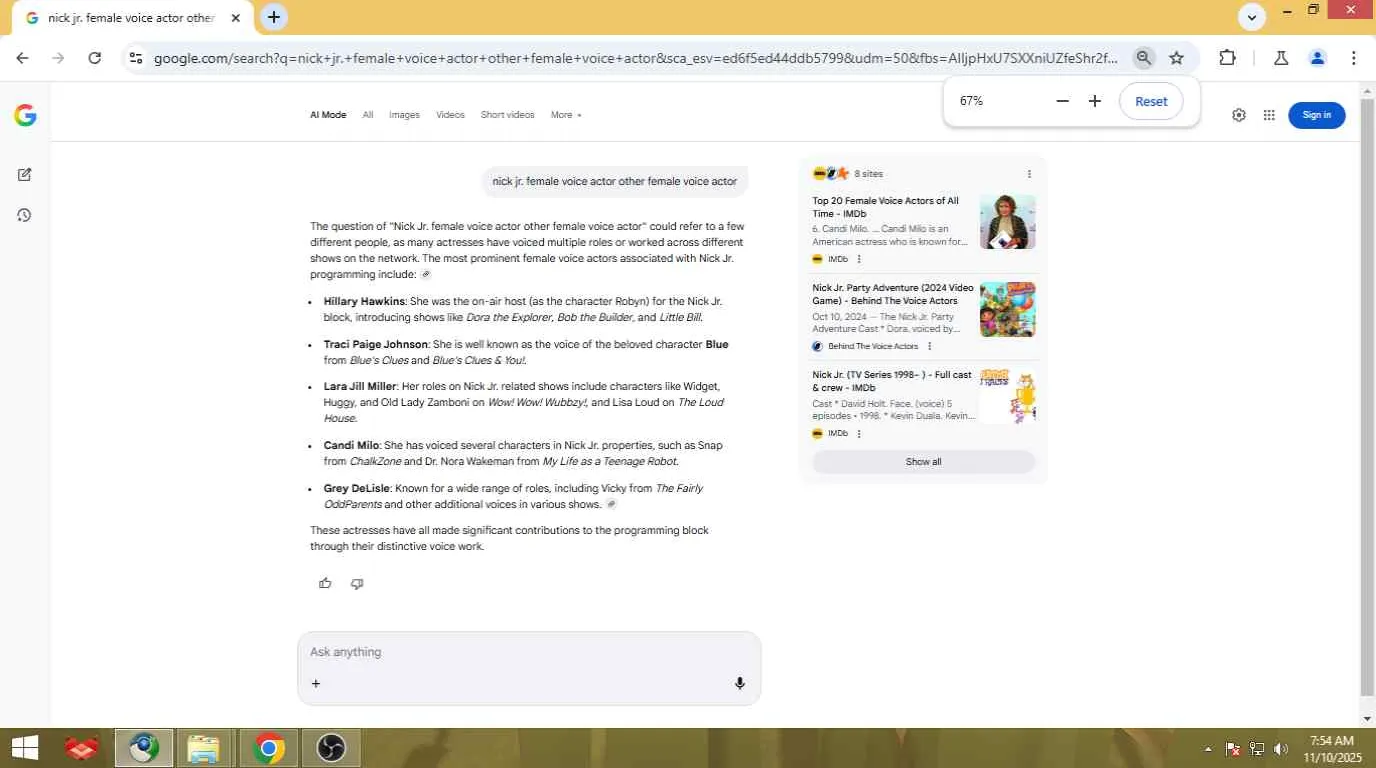Increase zoom with the plus button

pyautogui.click(x=1095, y=101)
